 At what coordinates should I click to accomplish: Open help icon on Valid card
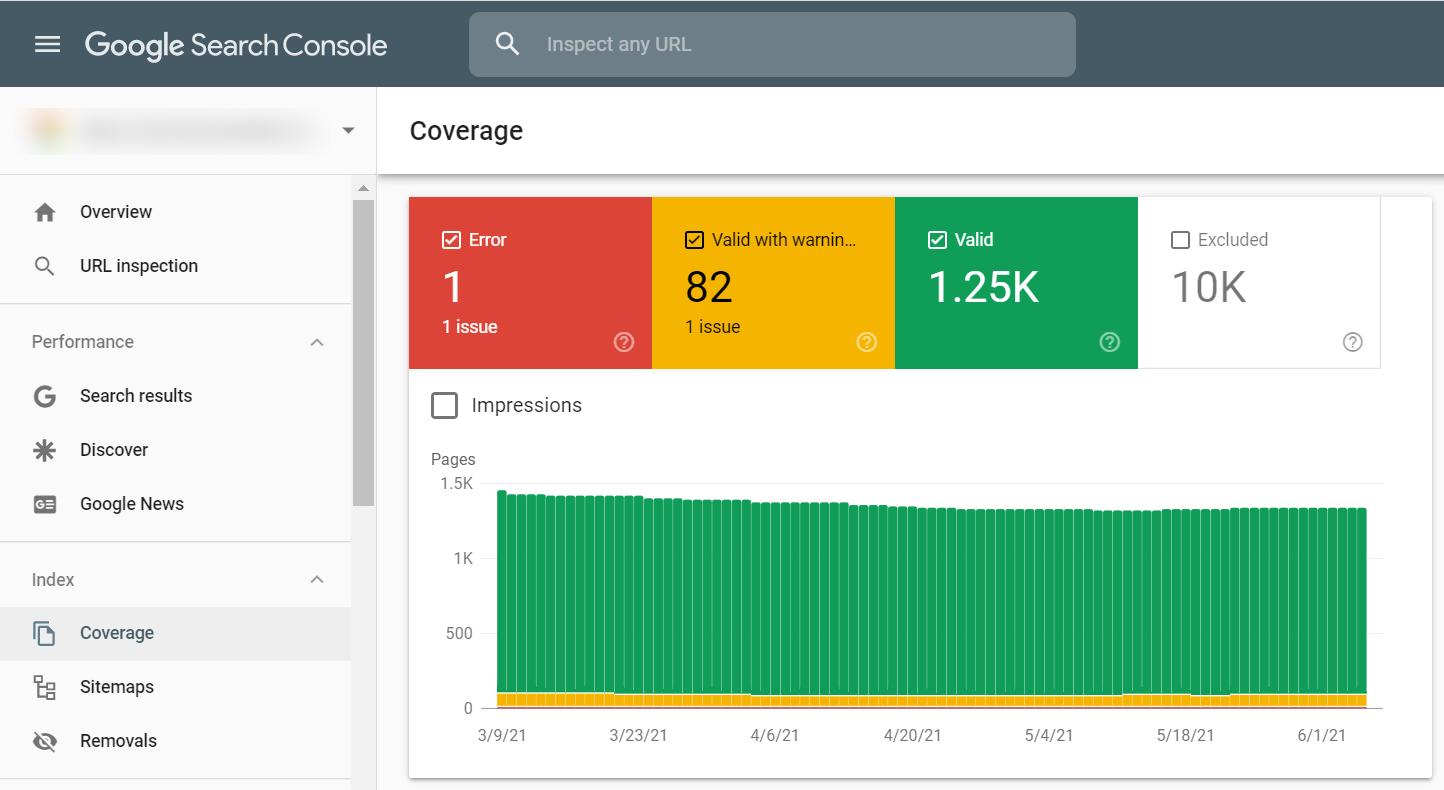tap(1110, 342)
